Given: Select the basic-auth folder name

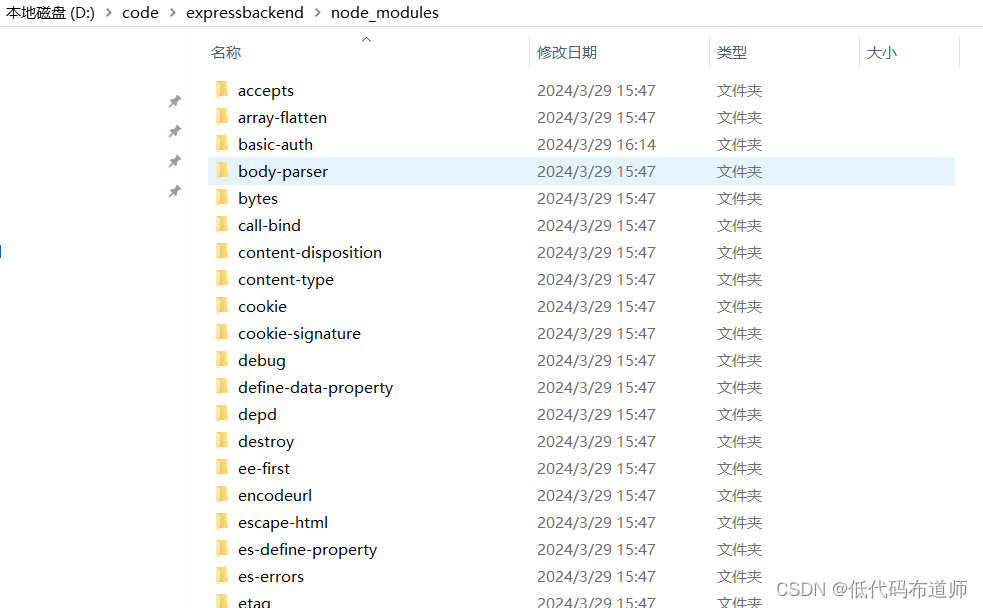Looking at the screenshot, I should (275, 144).
